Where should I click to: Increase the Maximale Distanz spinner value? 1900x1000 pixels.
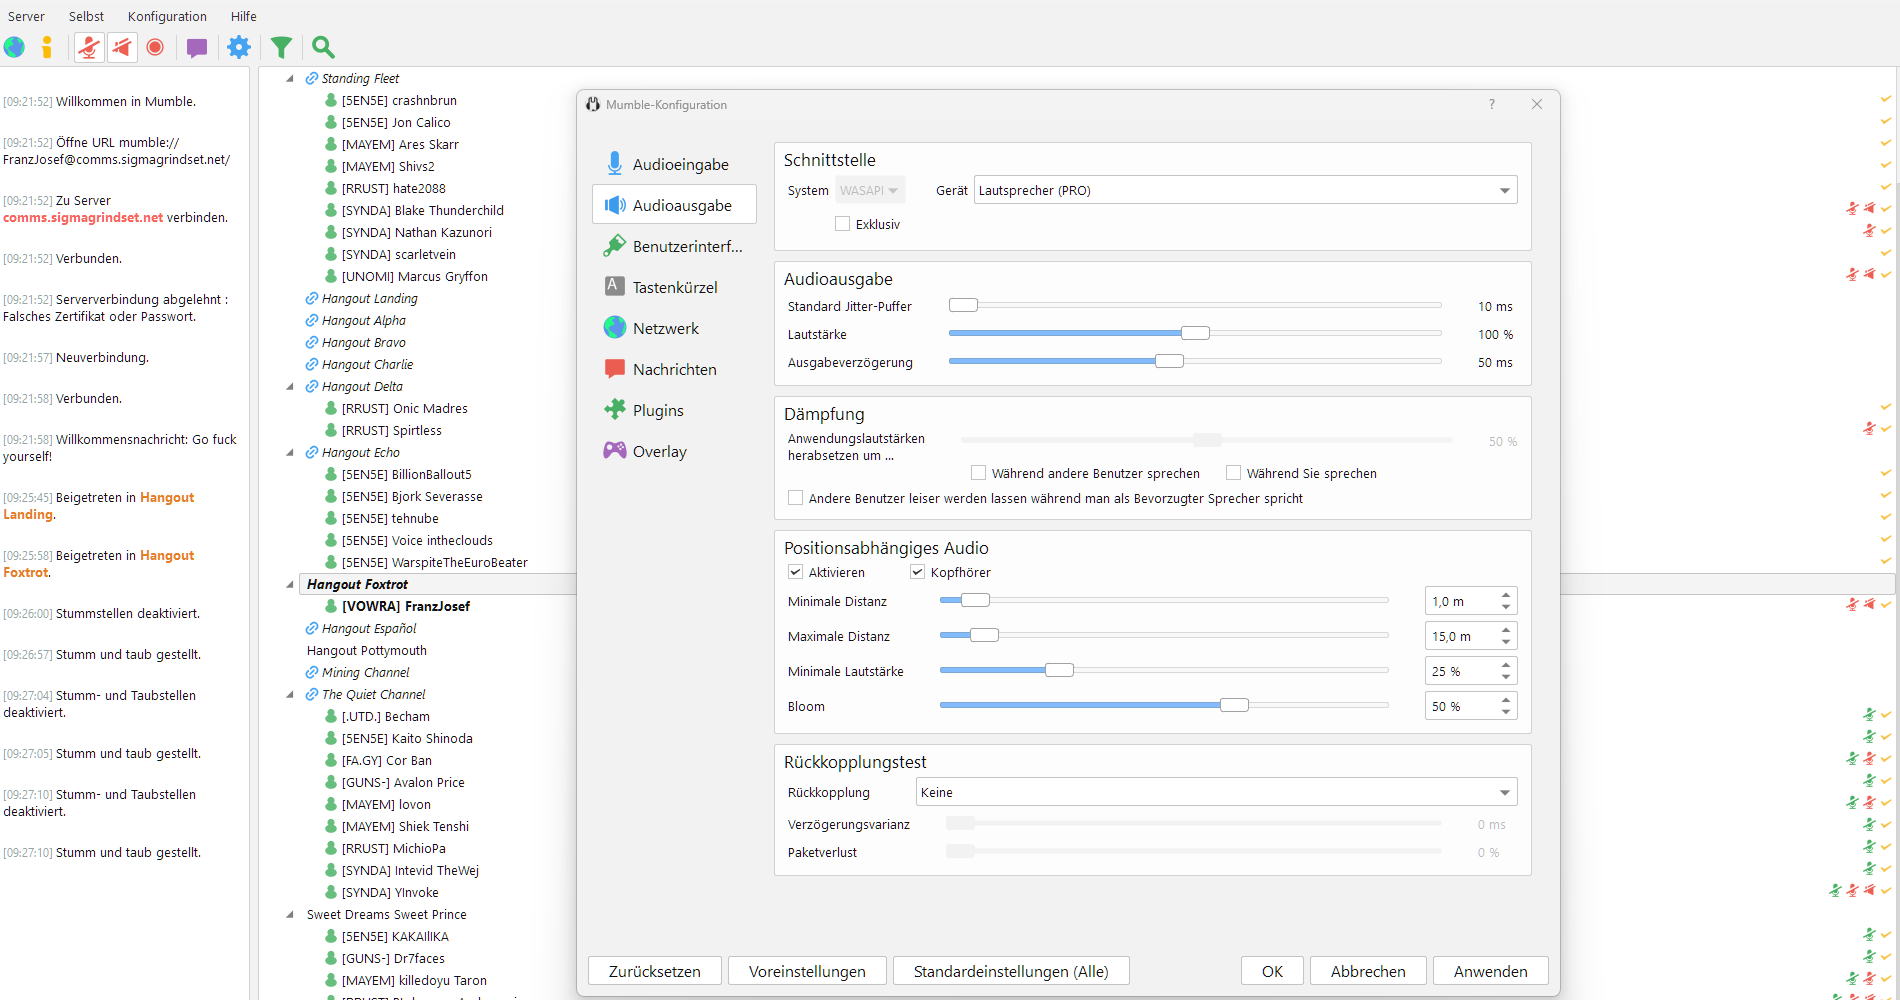tap(1506, 630)
